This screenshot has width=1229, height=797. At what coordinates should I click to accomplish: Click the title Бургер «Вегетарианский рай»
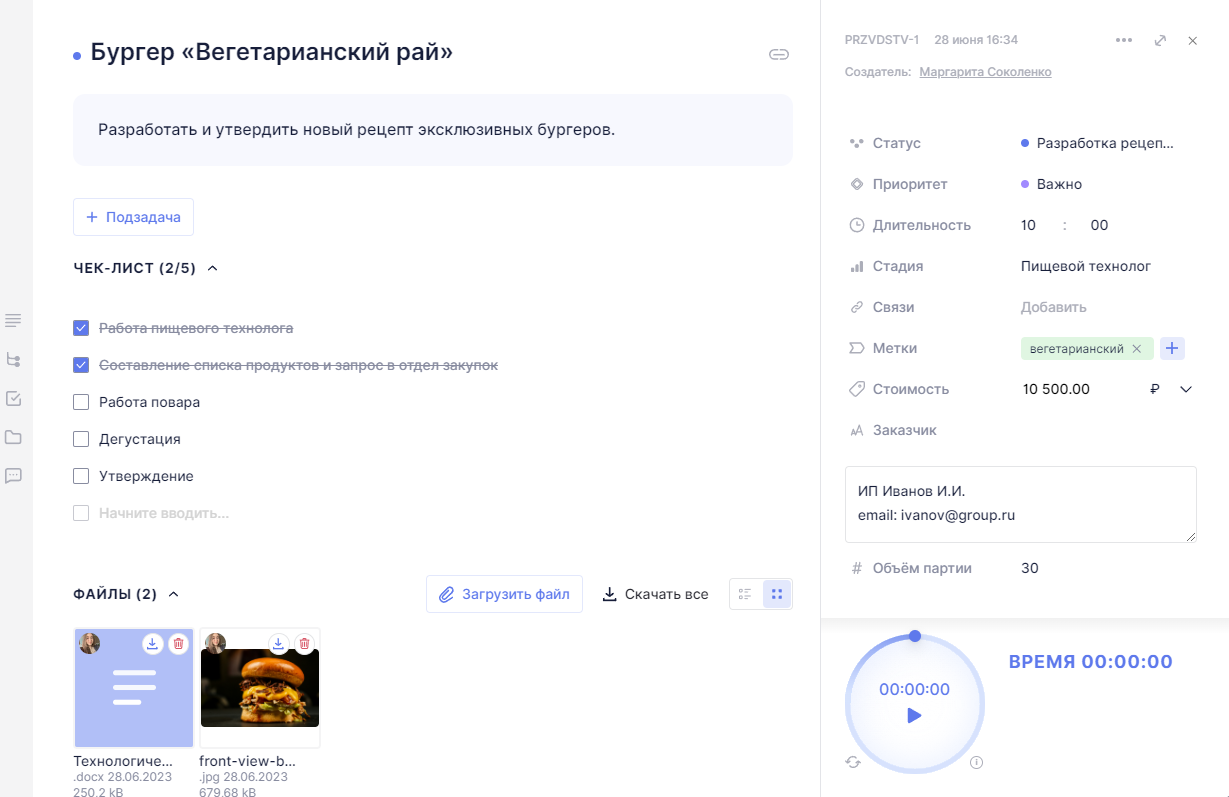click(x=272, y=52)
